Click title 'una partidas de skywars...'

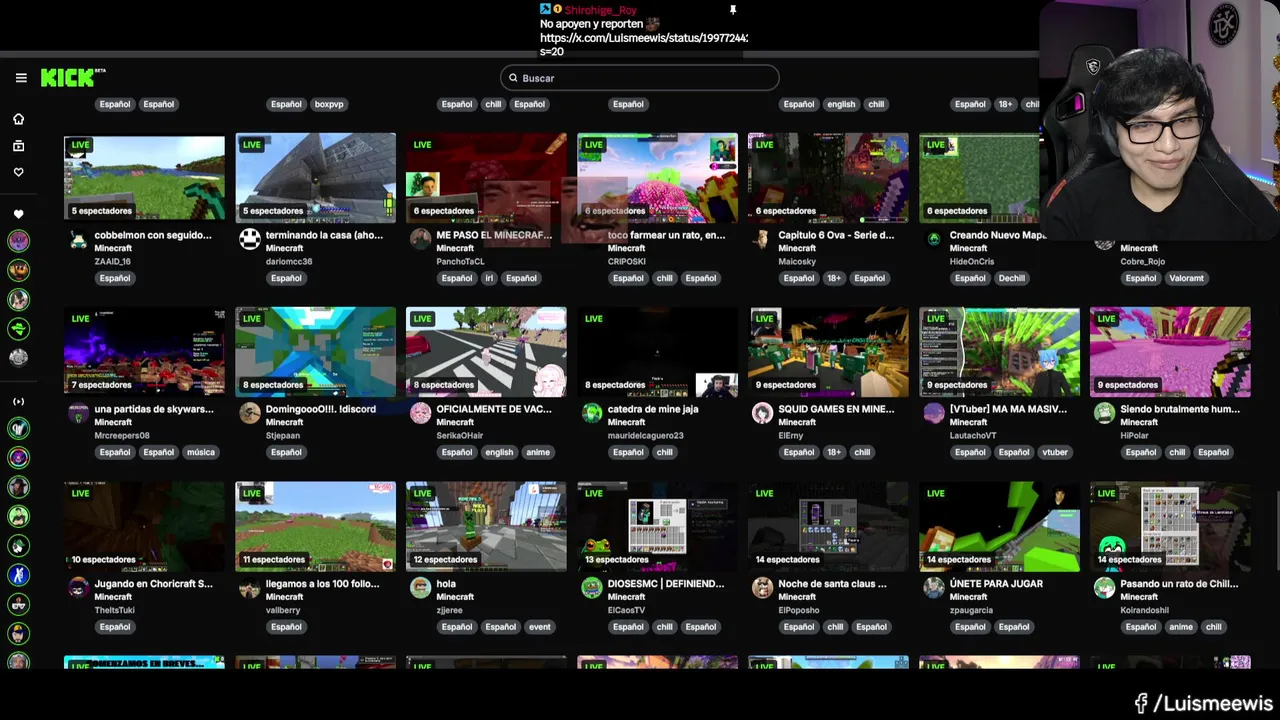154,409
